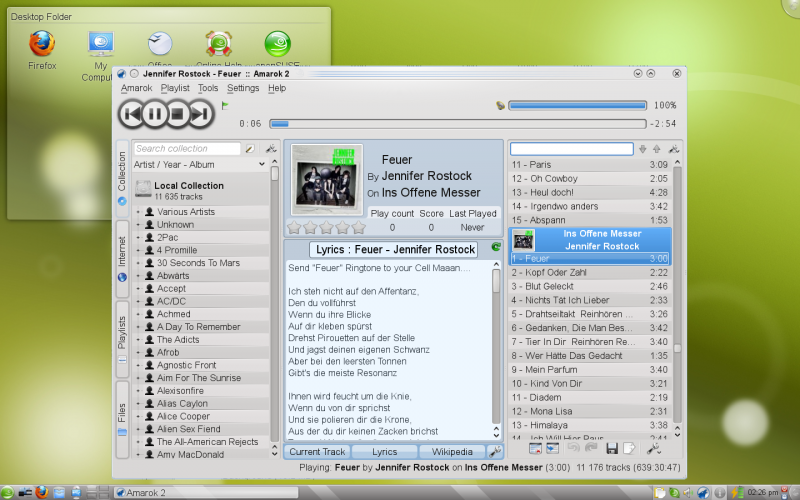
Task: Click the green bookmark flag icon
Action: [224, 106]
